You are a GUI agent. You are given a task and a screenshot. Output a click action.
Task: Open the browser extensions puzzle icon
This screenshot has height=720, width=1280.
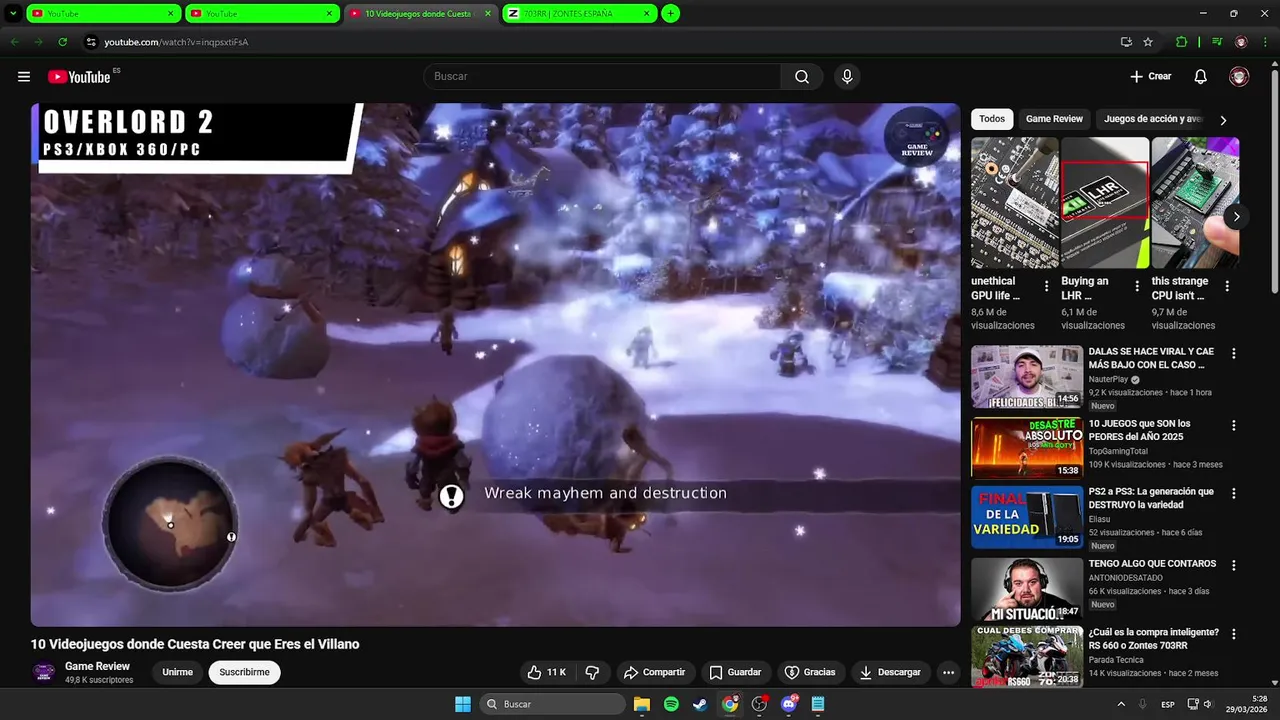coord(1181,42)
